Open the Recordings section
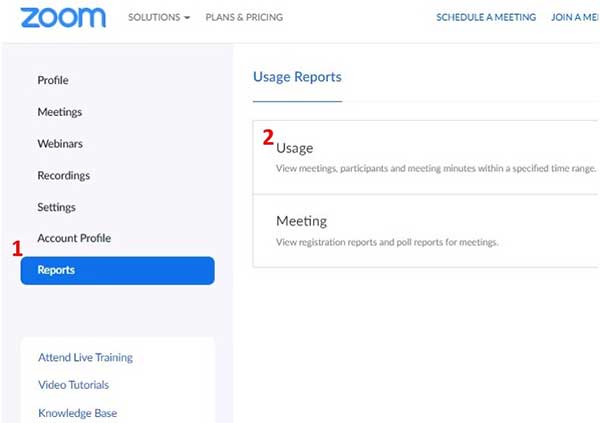 pos(63,176)
